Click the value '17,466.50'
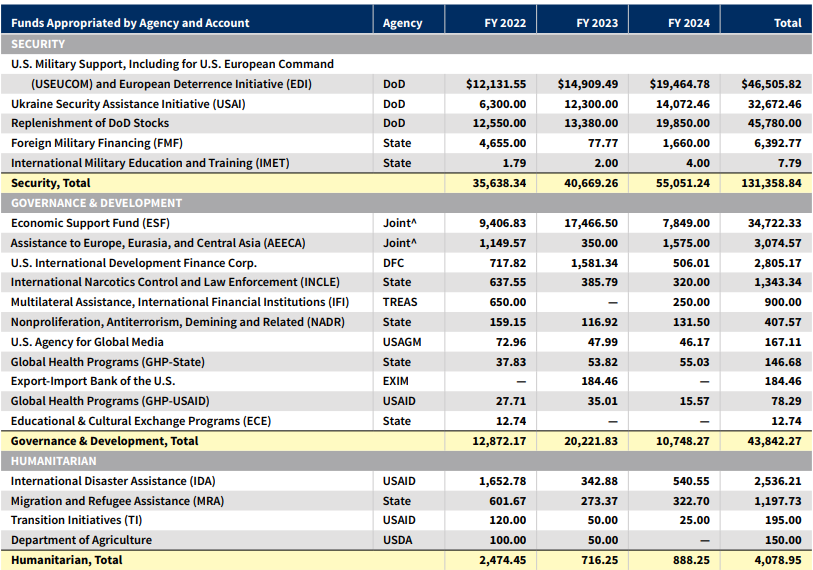Image resolution: width=813 pixels, height=570 pixels. coord(591,223)
